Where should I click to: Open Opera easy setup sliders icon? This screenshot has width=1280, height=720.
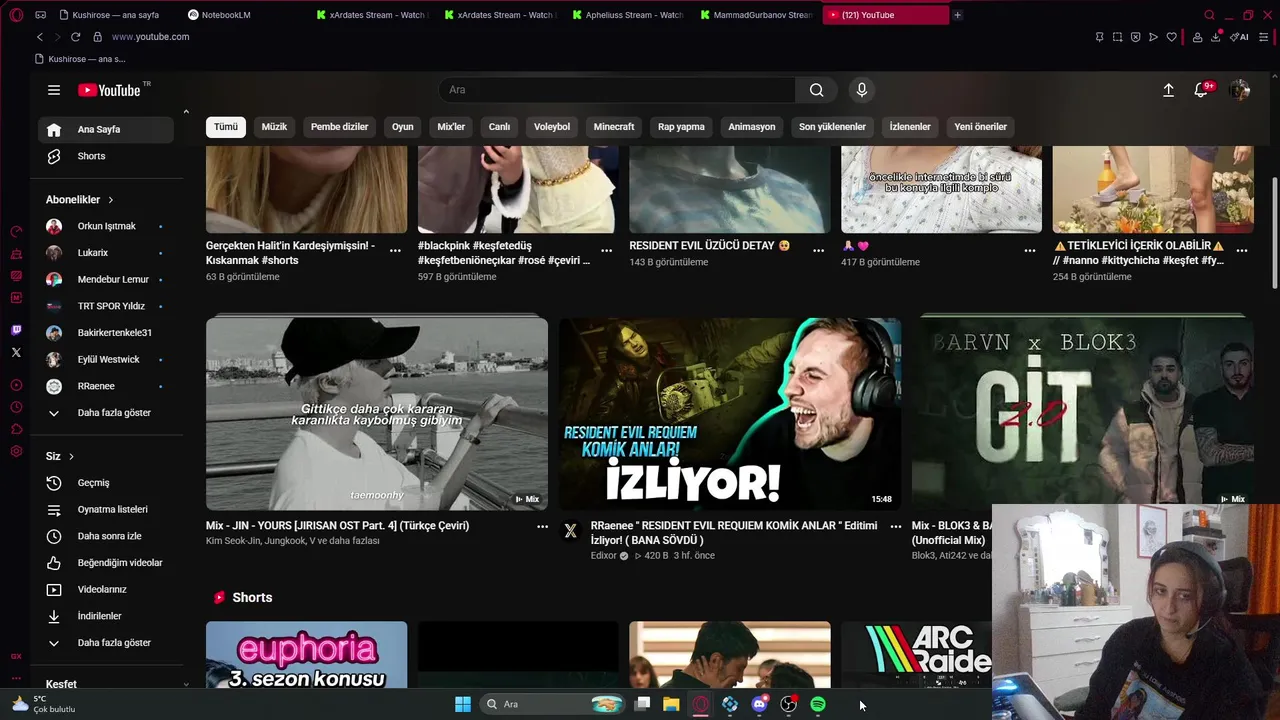point(1265,37)
